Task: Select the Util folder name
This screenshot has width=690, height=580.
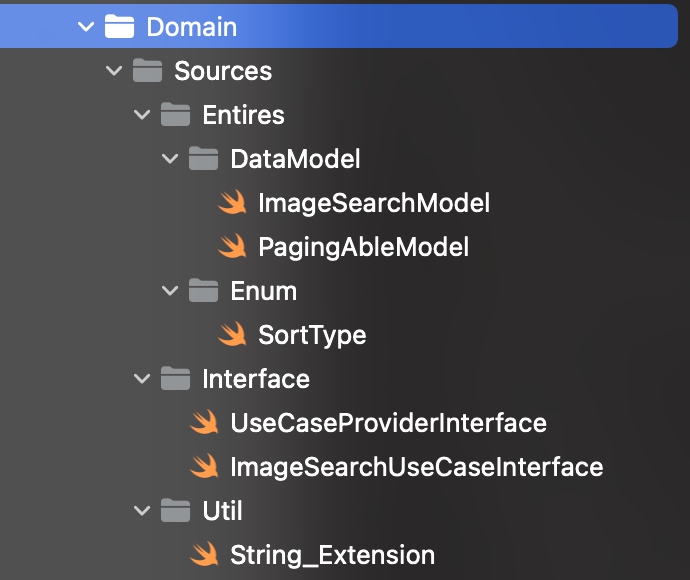Action: coord(222,511)
